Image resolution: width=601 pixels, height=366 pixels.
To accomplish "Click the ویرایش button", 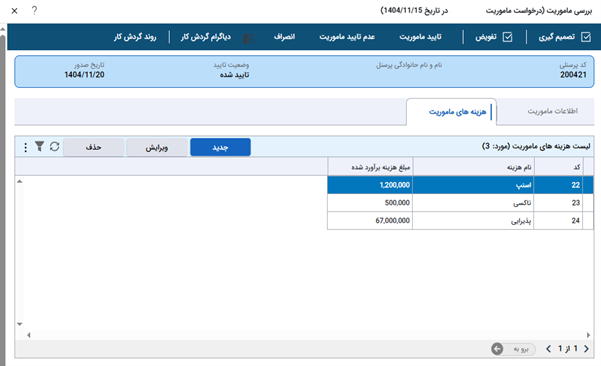I will [x=157, y=147].
